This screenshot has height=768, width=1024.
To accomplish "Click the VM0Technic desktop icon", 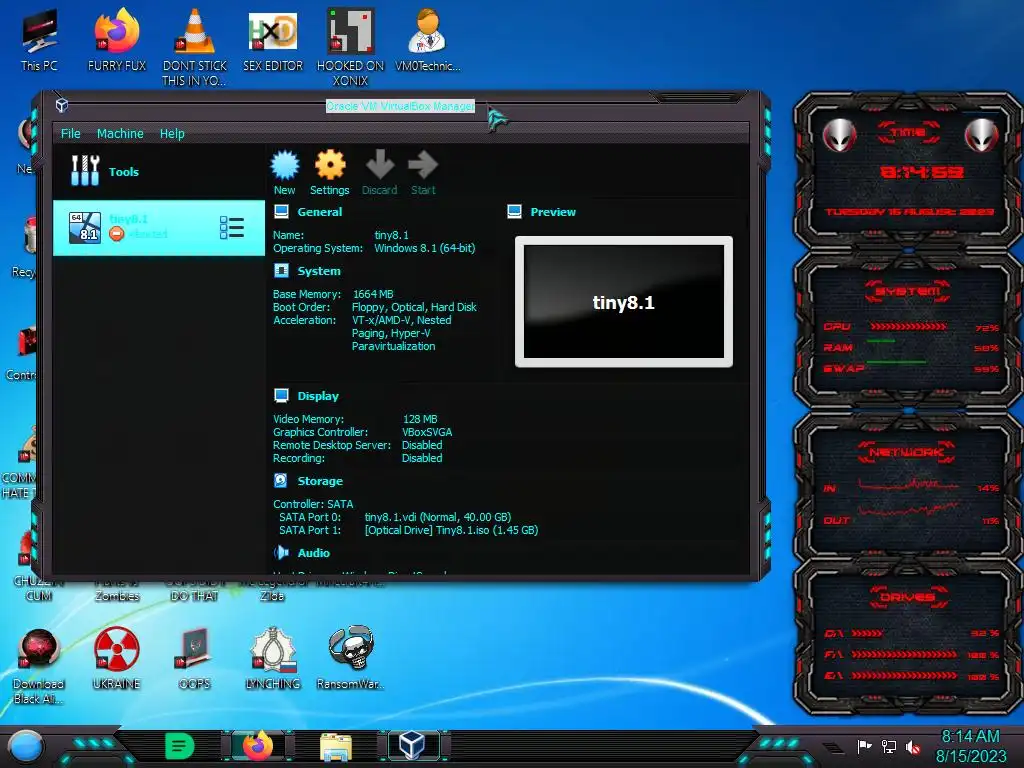I will click(x=428, y=39).
